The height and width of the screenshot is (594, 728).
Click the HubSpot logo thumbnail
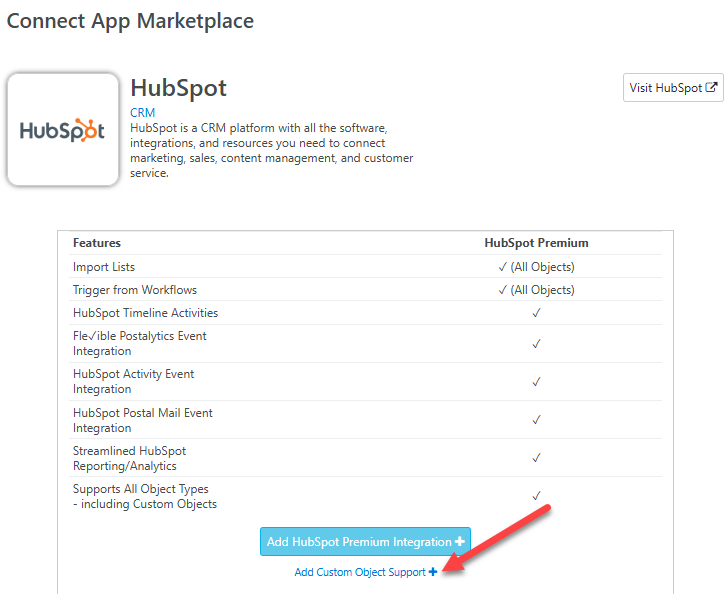coord(63,130)
